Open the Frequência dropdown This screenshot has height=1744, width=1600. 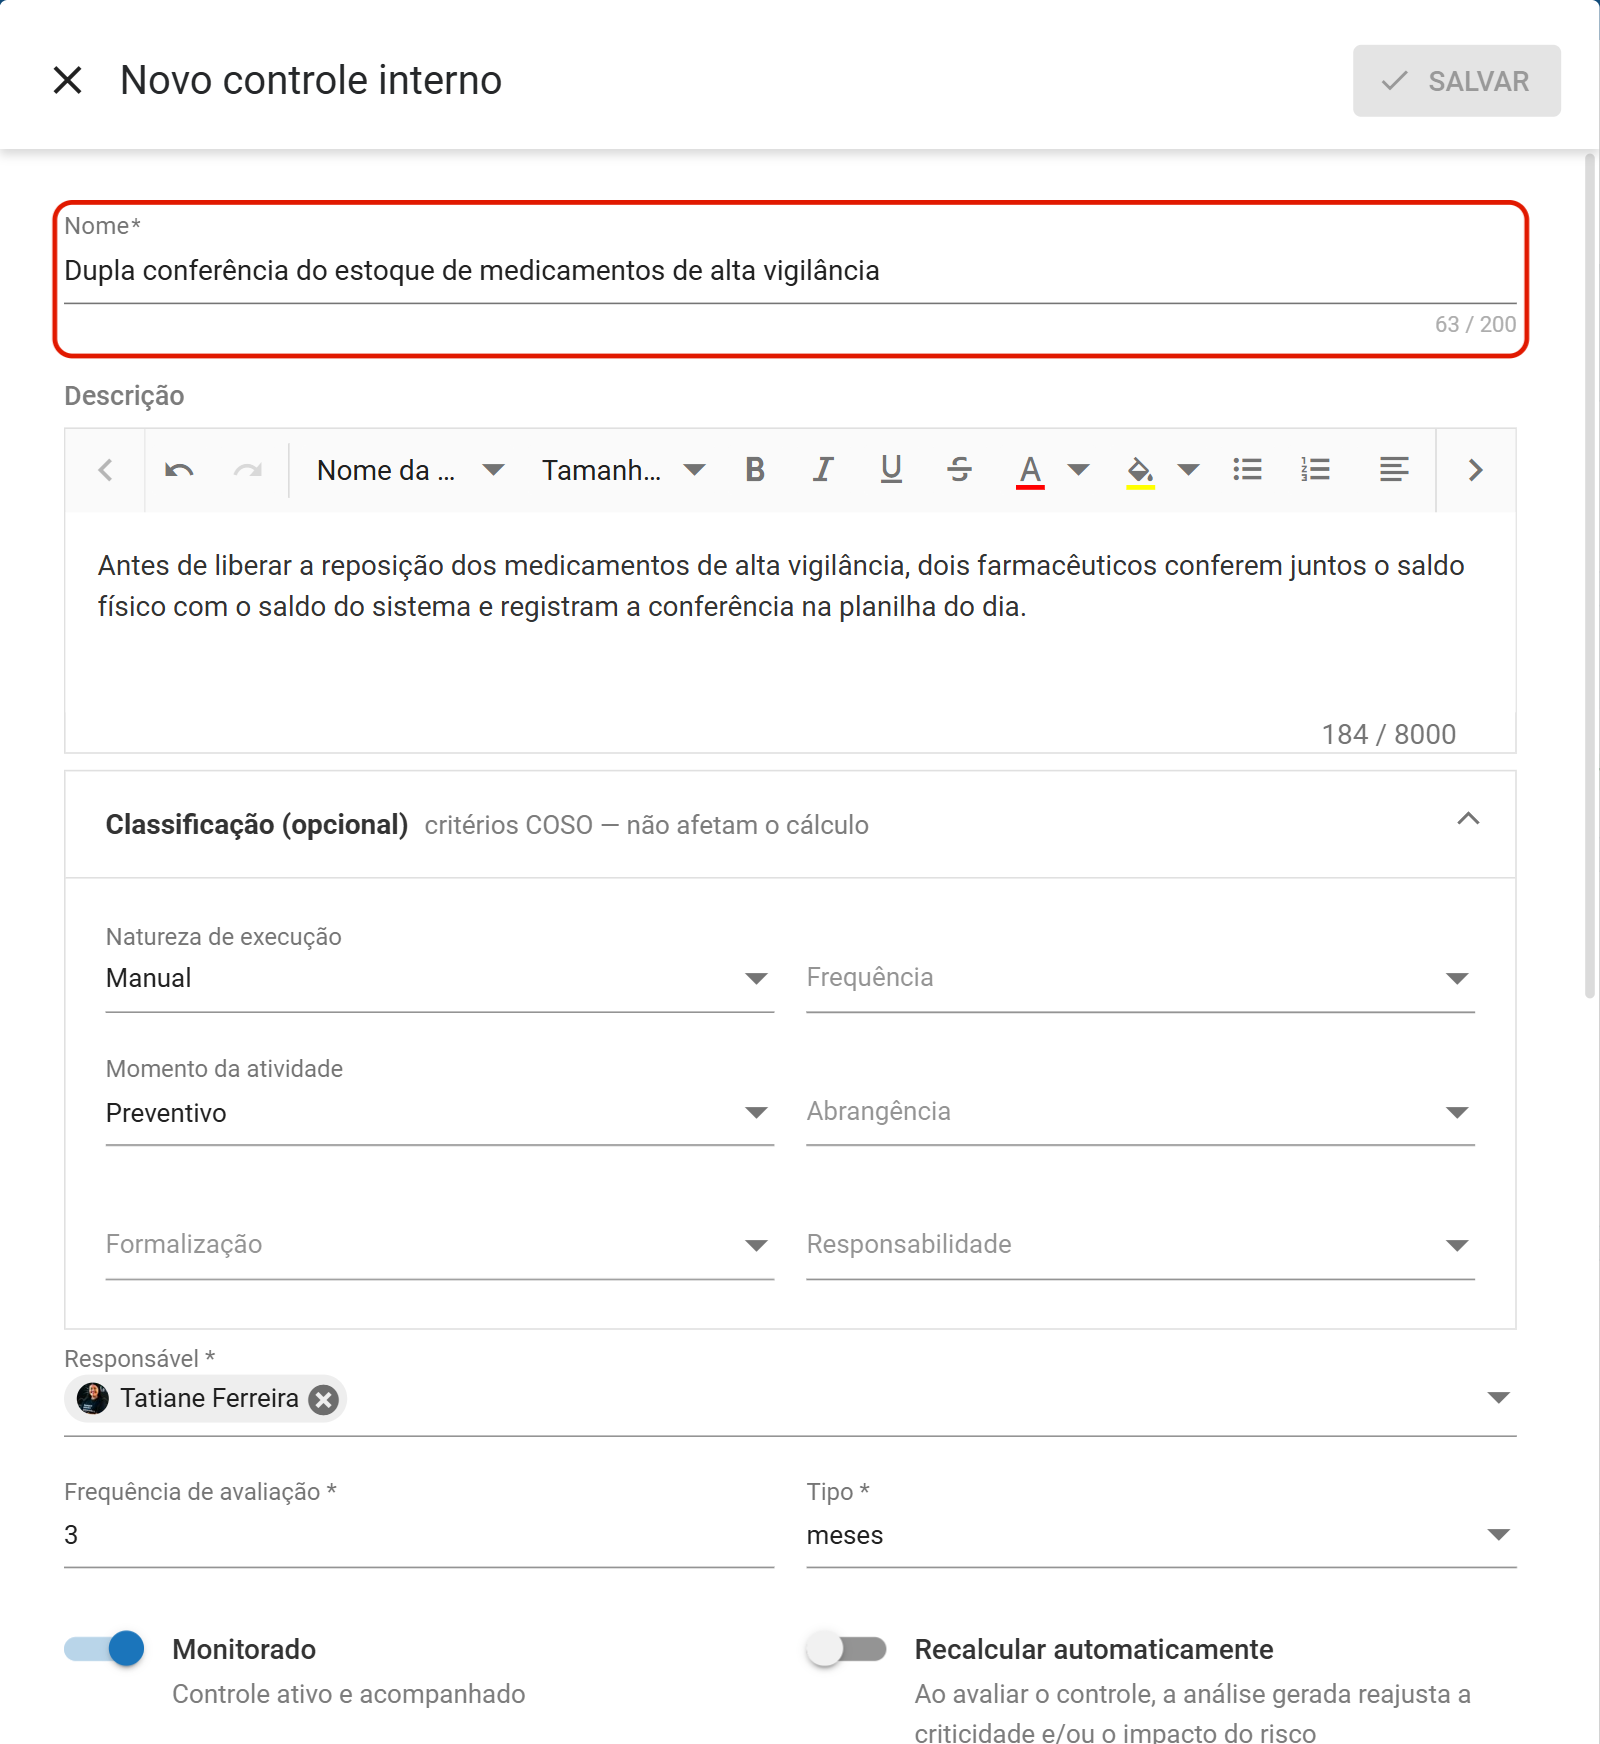point(1140,978)
